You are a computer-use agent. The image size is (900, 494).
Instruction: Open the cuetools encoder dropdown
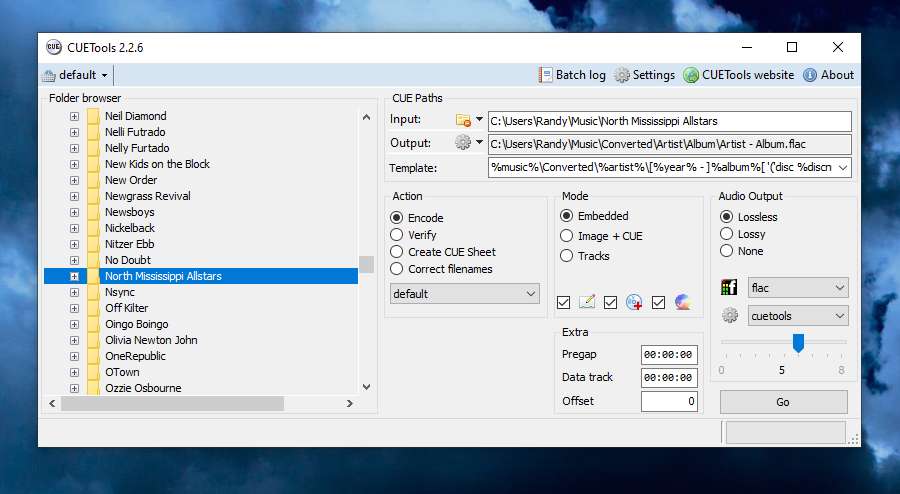point(798,316)
